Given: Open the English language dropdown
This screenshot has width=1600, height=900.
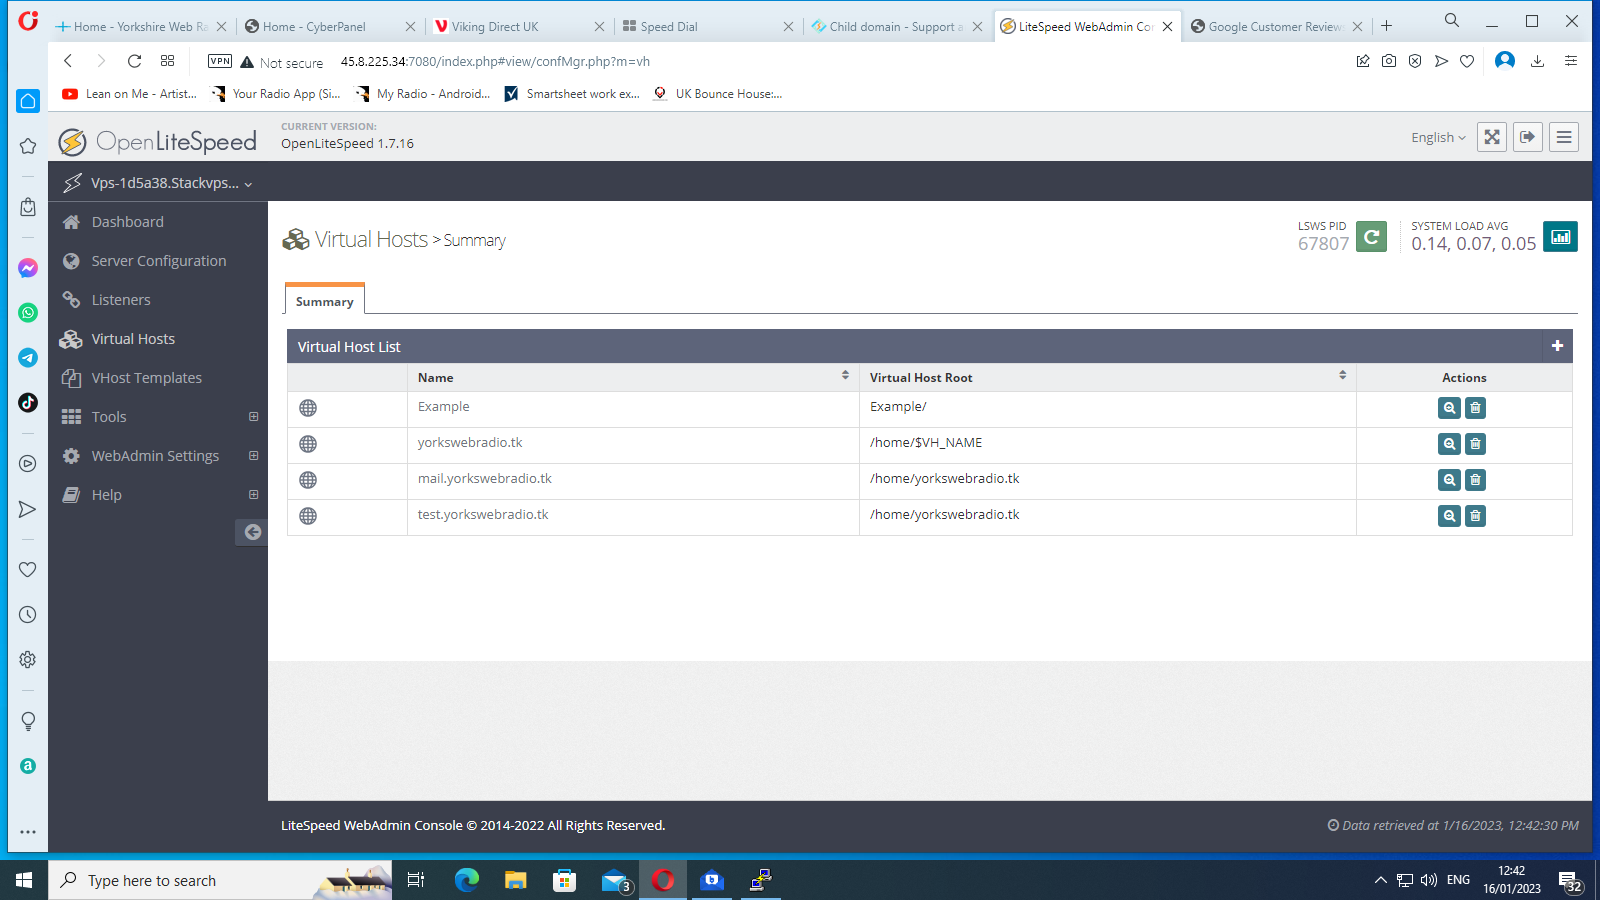Looking at the screenshot, I should coord(1438,138).
